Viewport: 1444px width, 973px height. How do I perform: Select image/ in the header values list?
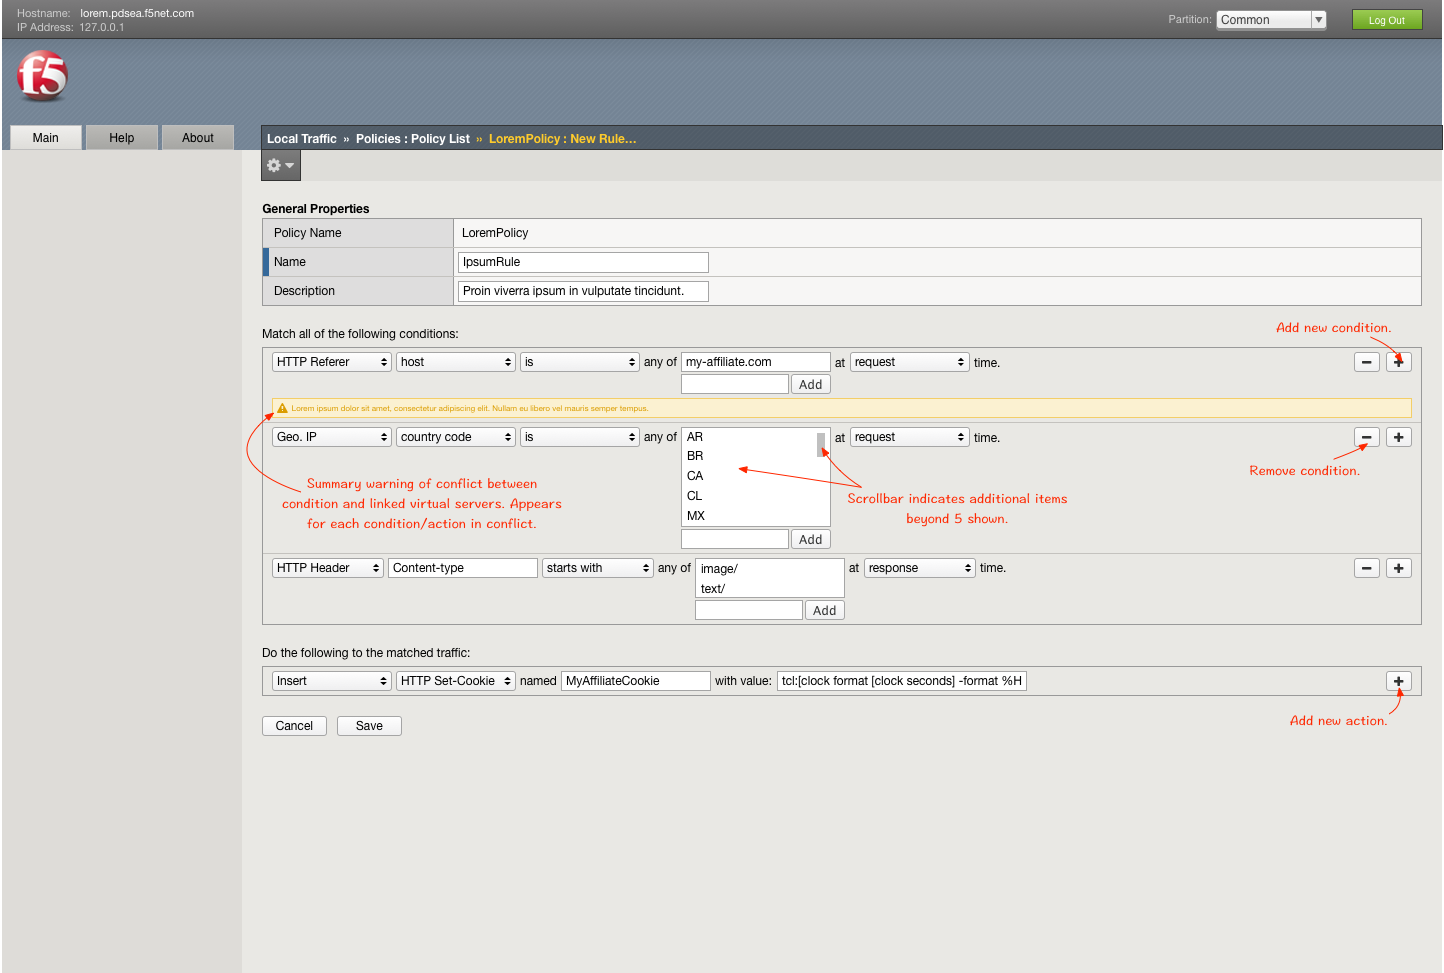click(x=719, y=569)
